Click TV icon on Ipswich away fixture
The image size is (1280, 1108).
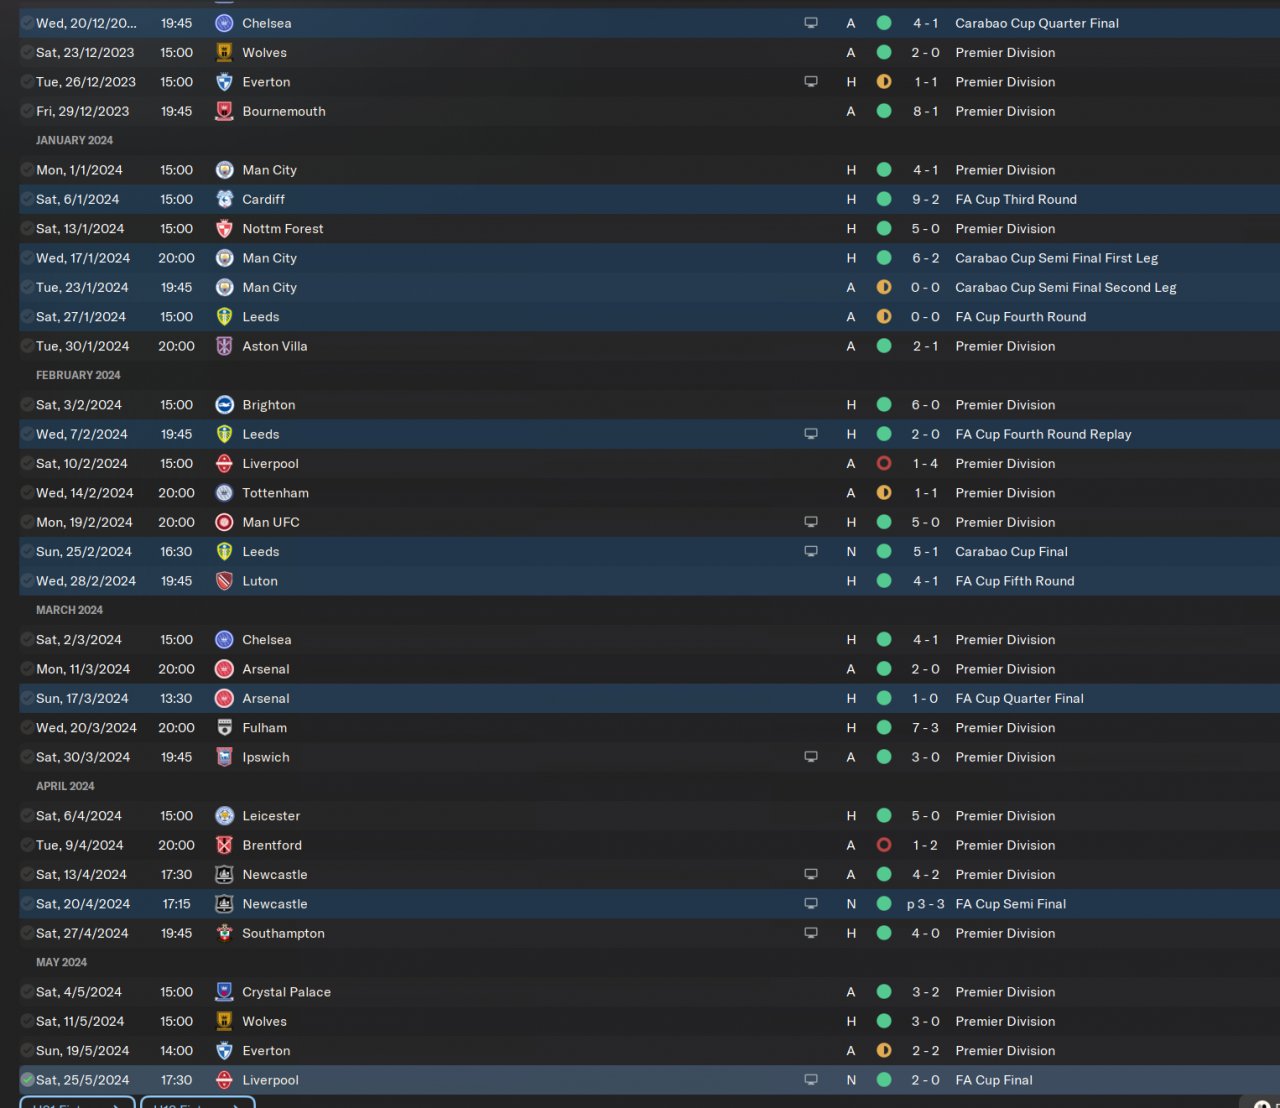coord(811,757)
